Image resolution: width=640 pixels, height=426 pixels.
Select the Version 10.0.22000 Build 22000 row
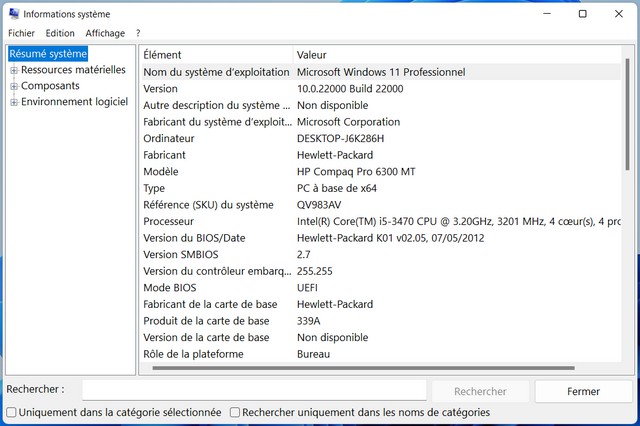[380, 89]
